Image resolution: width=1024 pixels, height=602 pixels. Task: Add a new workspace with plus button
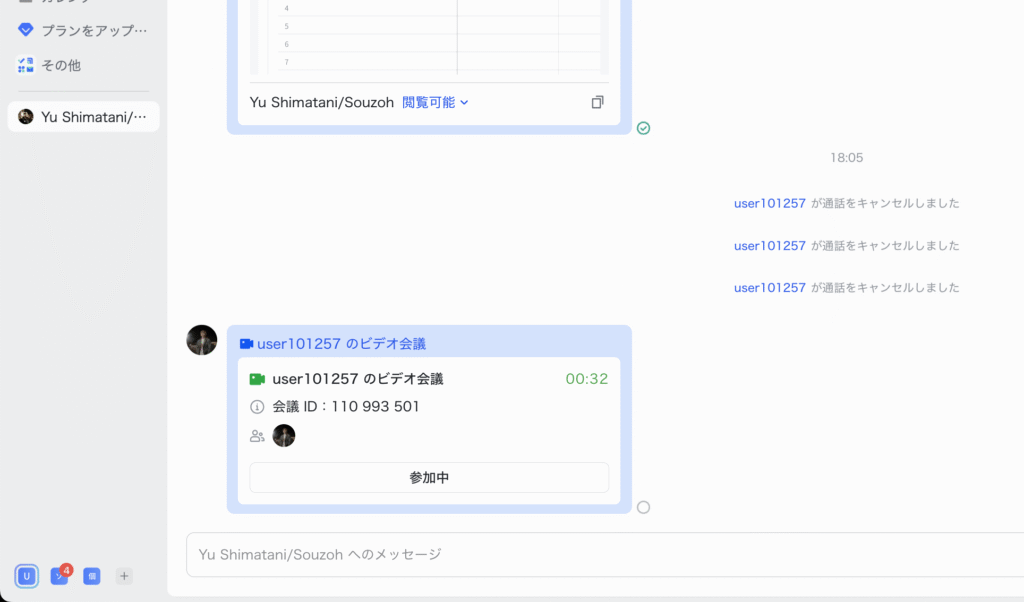(124, 576)
